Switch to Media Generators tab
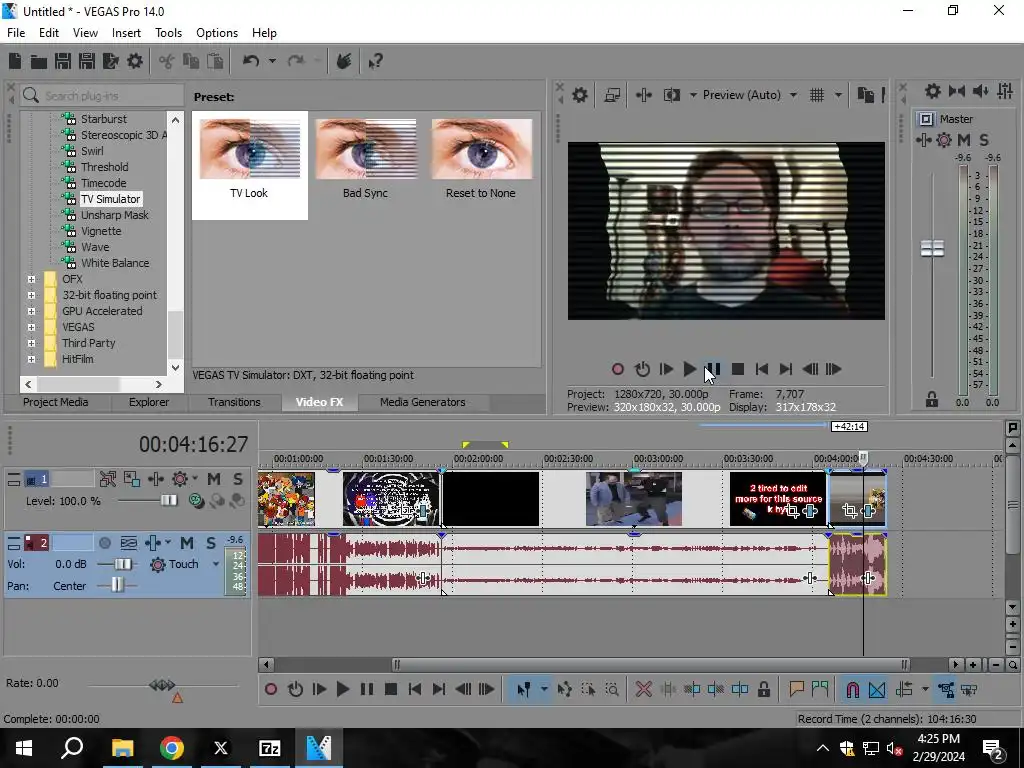Image resolution: width=1024 pixels, height=768 pixels. (x=423, y=402)
